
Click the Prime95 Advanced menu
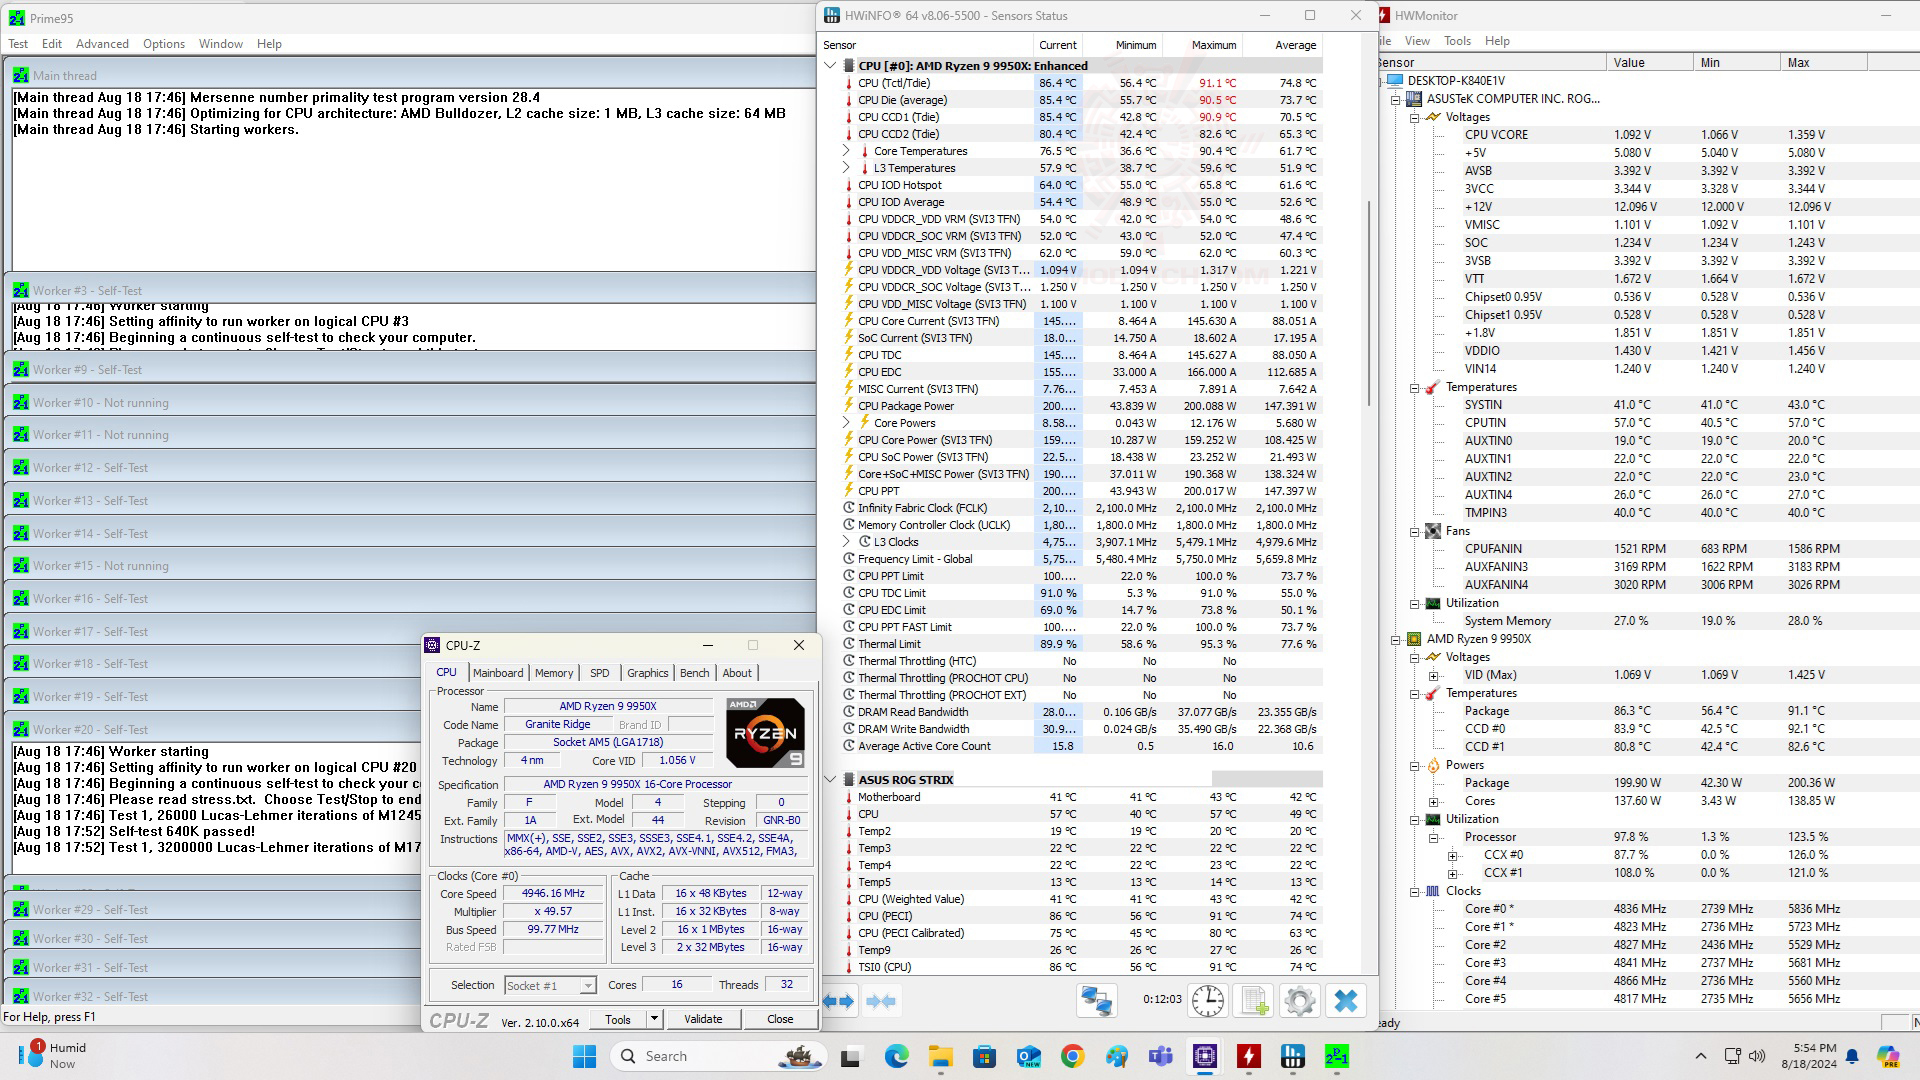(102, 44)
